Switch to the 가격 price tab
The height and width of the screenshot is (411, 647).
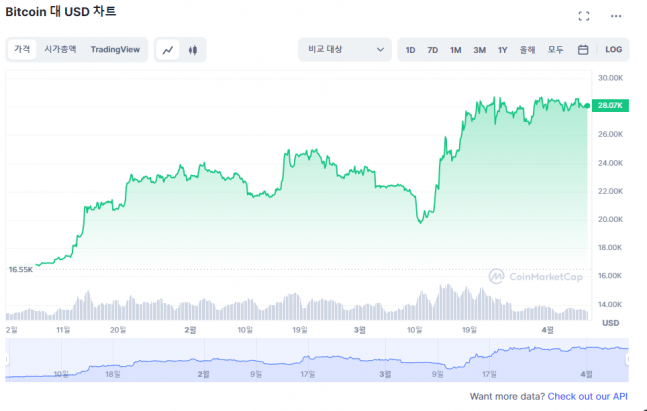[22, 49]
